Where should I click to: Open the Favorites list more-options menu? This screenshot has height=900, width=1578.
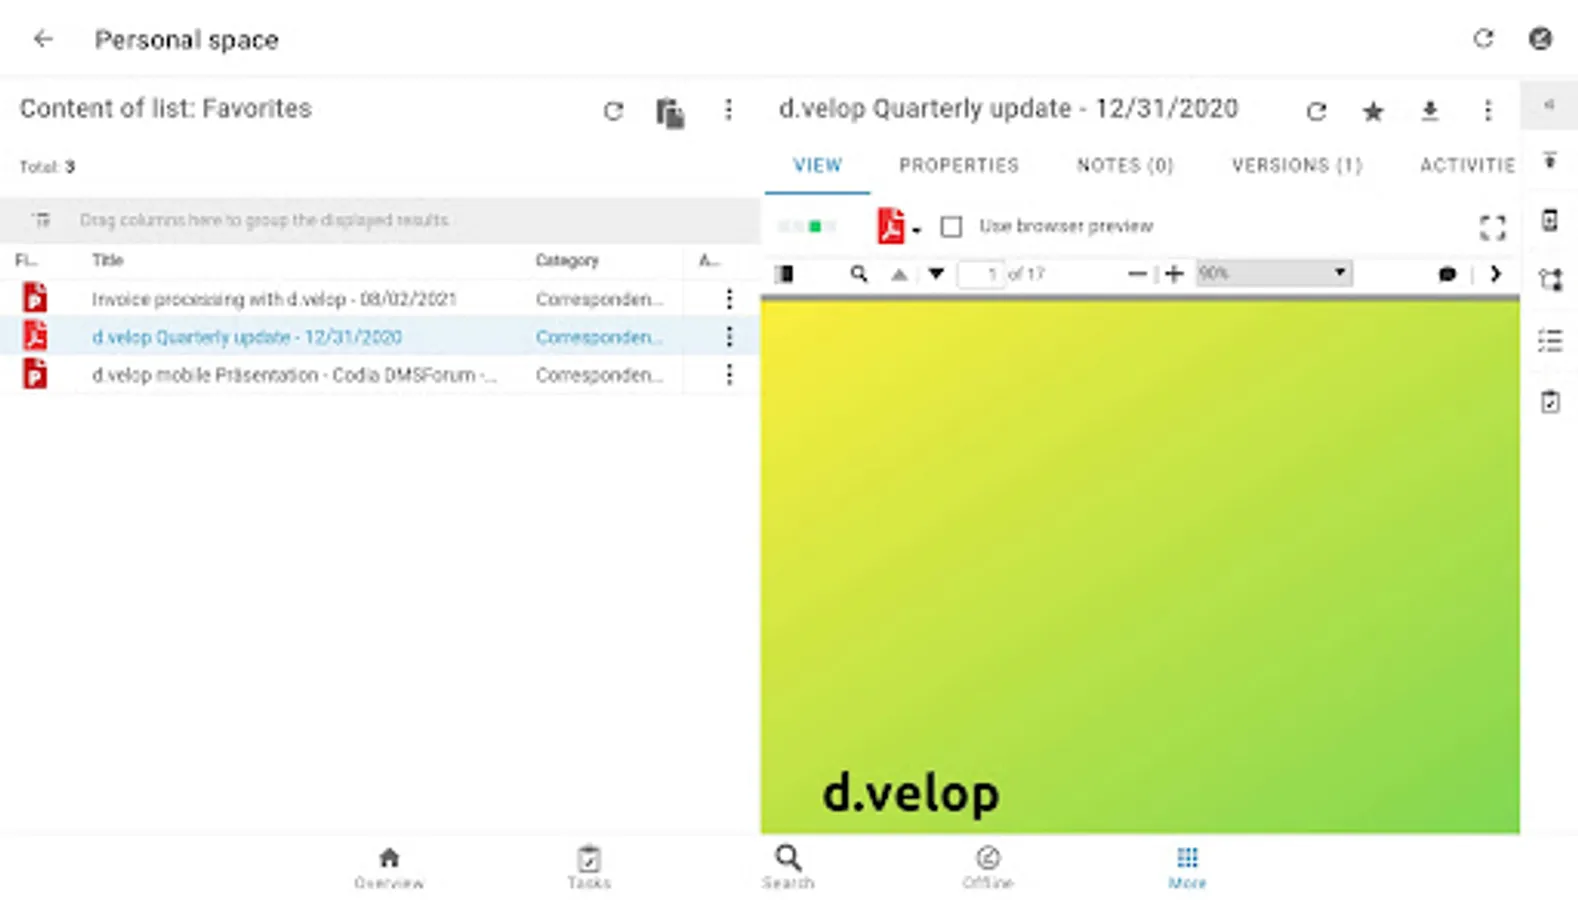[729, 110]
